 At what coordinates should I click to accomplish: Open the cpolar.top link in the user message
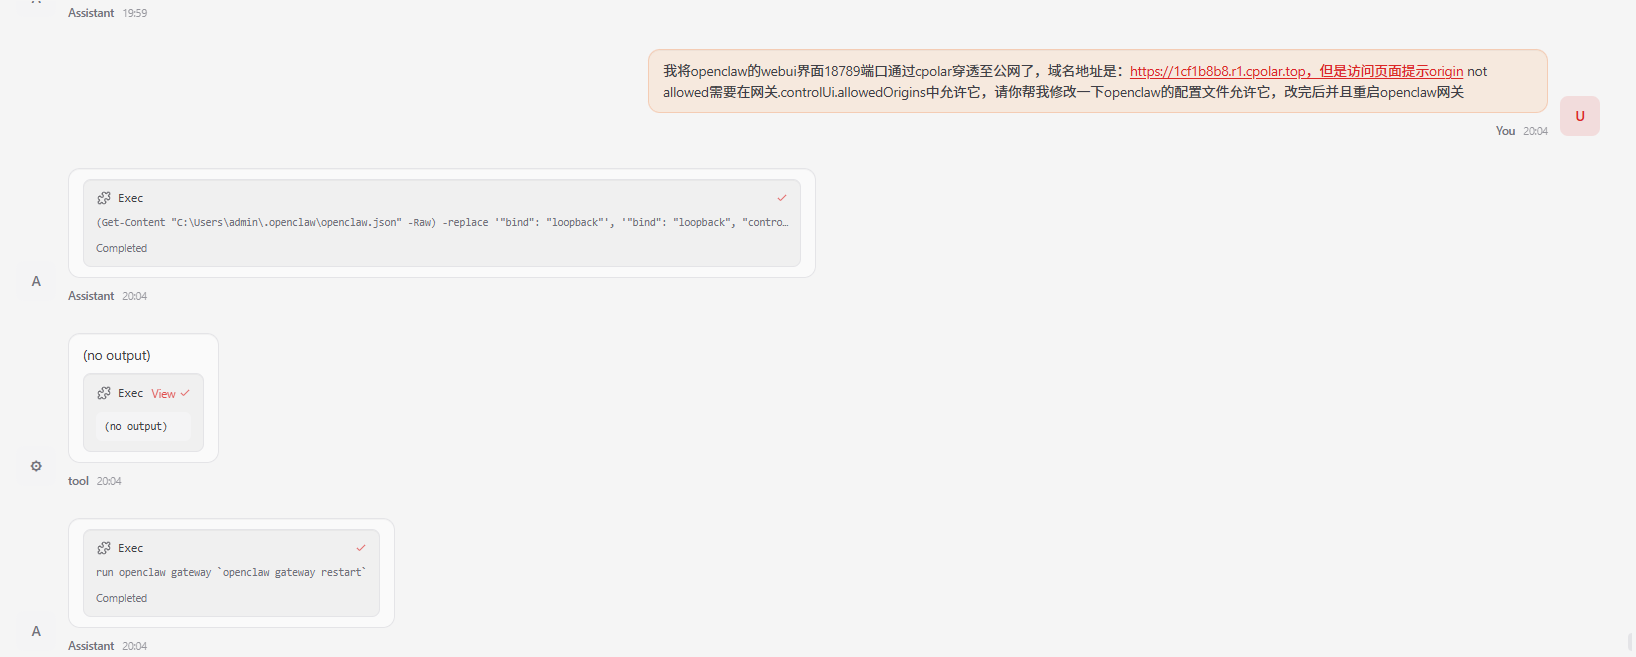[1217, 71]
